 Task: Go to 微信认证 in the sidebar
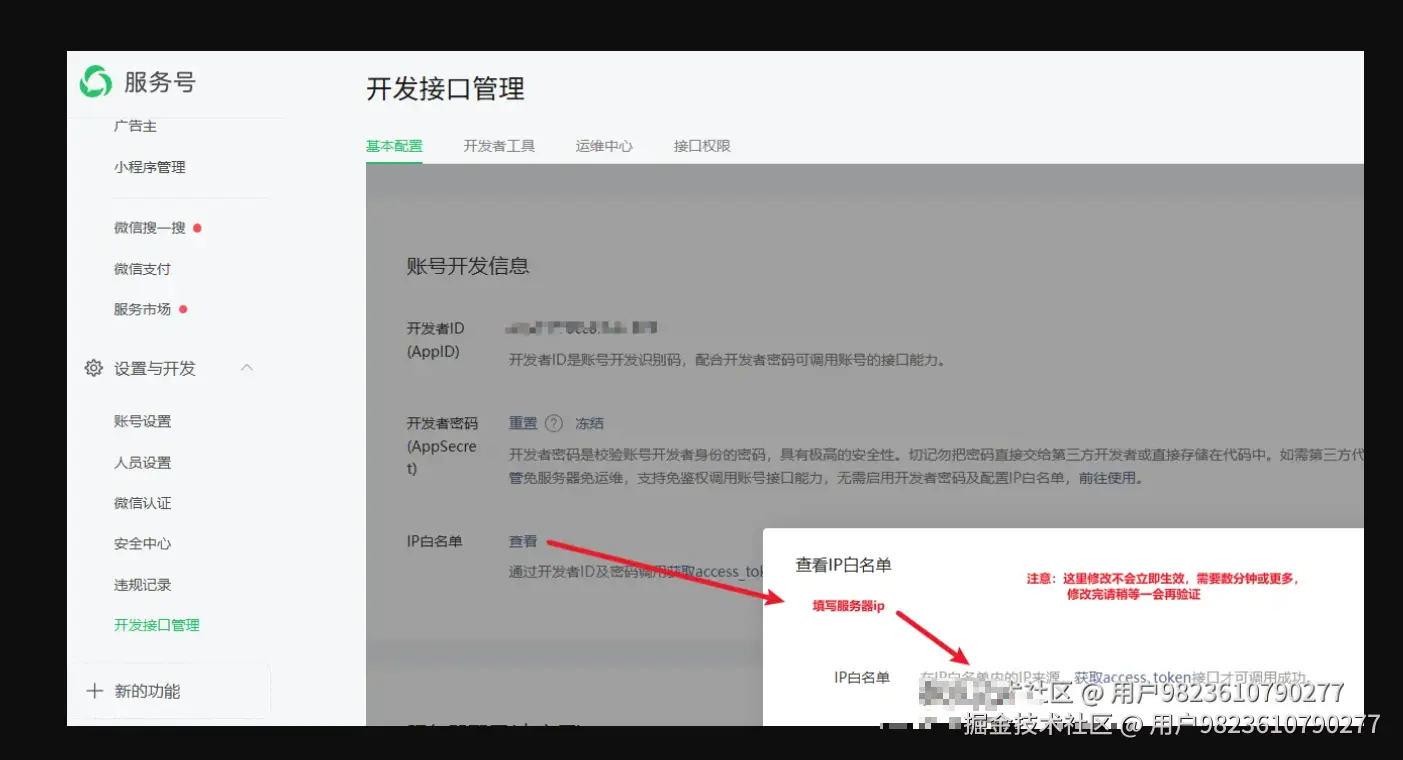click(142, 503)
